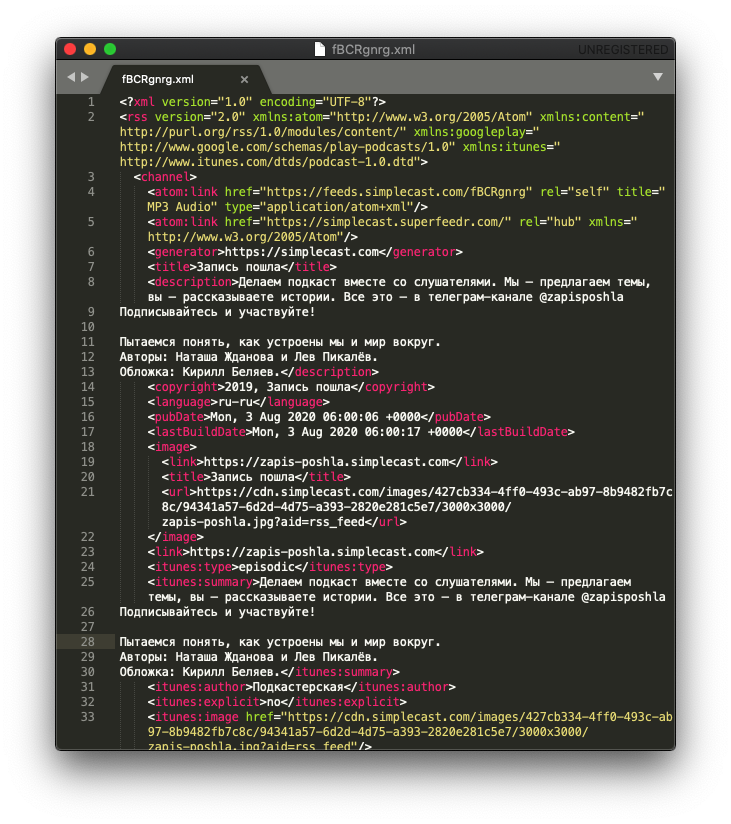Click the fBCRgnrg.xml title bar filename
This screenshot has height=824, width=731.
(373, 49)
